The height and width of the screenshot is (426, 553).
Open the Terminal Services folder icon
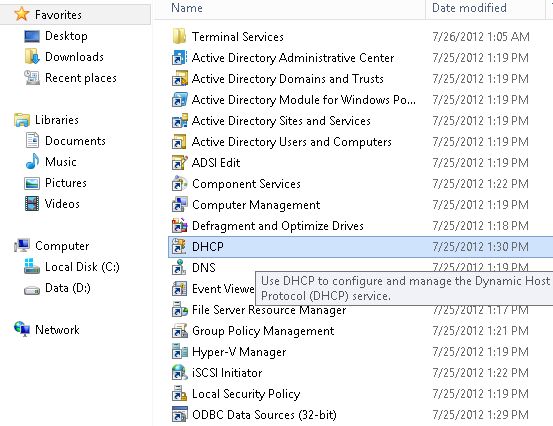point(180,36)
